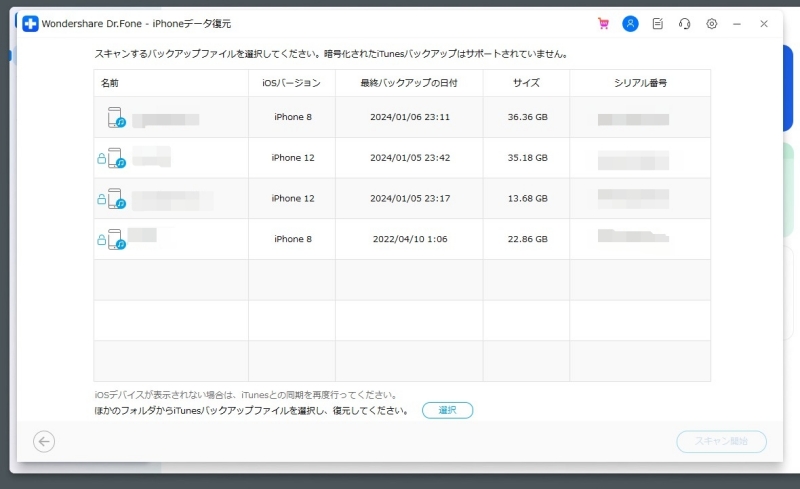The image size is (800, 489).
Task: Click the date 2022/04/10 1:06
Action: (410, 239)
